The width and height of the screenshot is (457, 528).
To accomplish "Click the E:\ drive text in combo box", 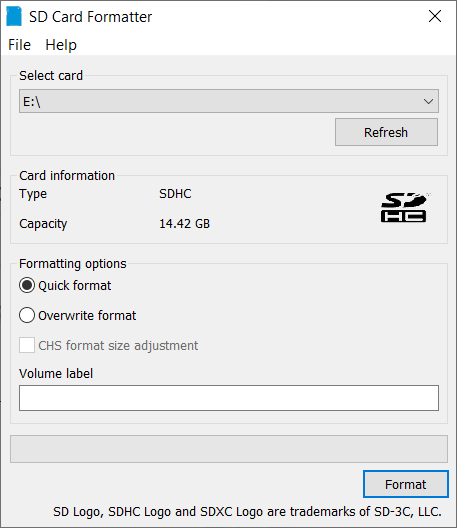I will pos(32,101).
